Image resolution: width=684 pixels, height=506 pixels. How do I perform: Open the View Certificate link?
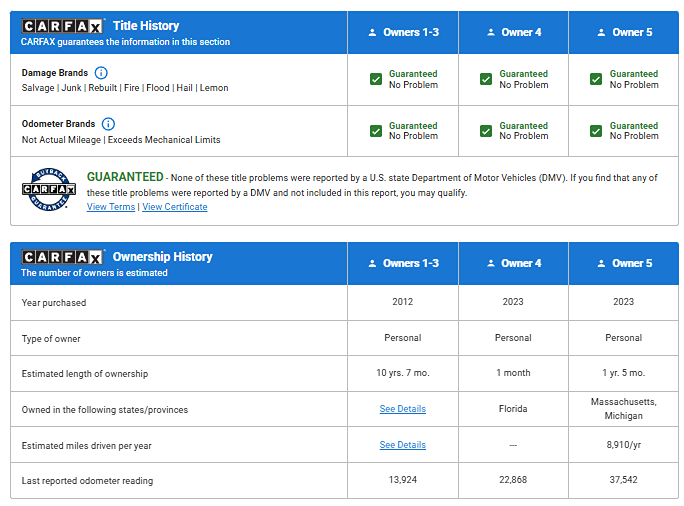[174, 207]
